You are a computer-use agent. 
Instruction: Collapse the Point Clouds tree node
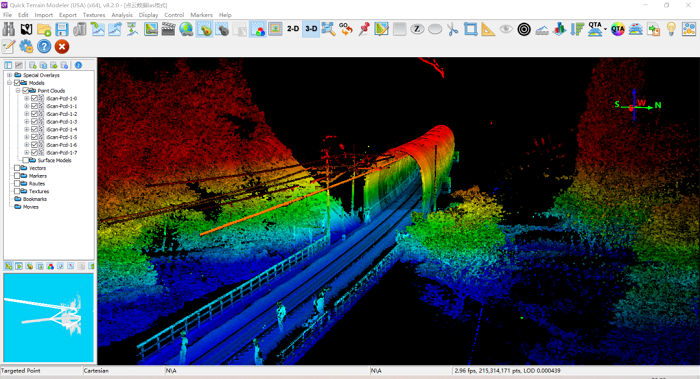click(18, 91)
